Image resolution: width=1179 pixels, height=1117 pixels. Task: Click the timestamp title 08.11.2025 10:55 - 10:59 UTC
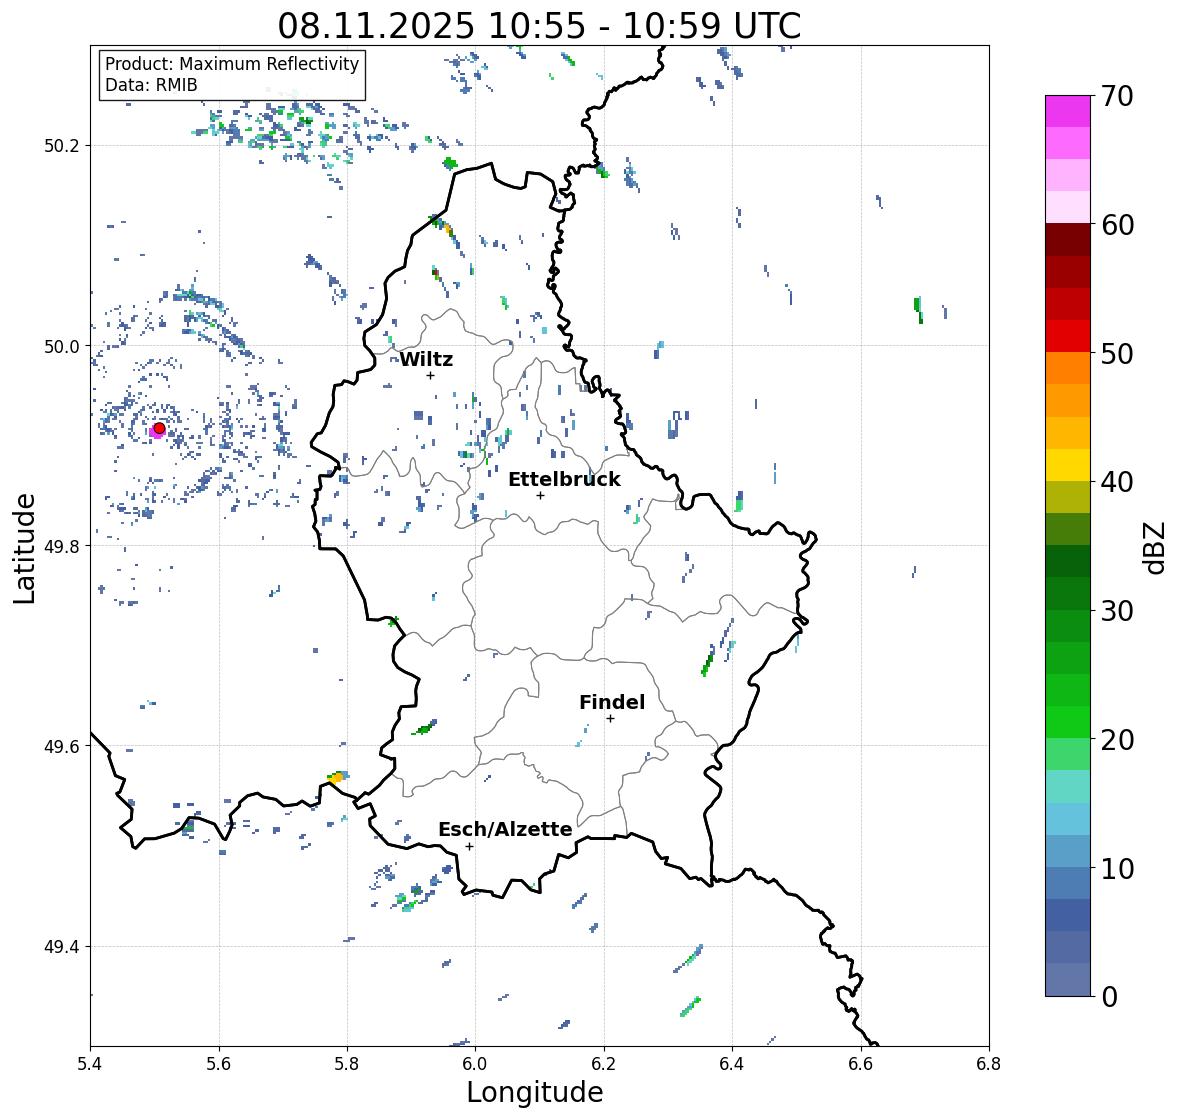tap(539, 26)
